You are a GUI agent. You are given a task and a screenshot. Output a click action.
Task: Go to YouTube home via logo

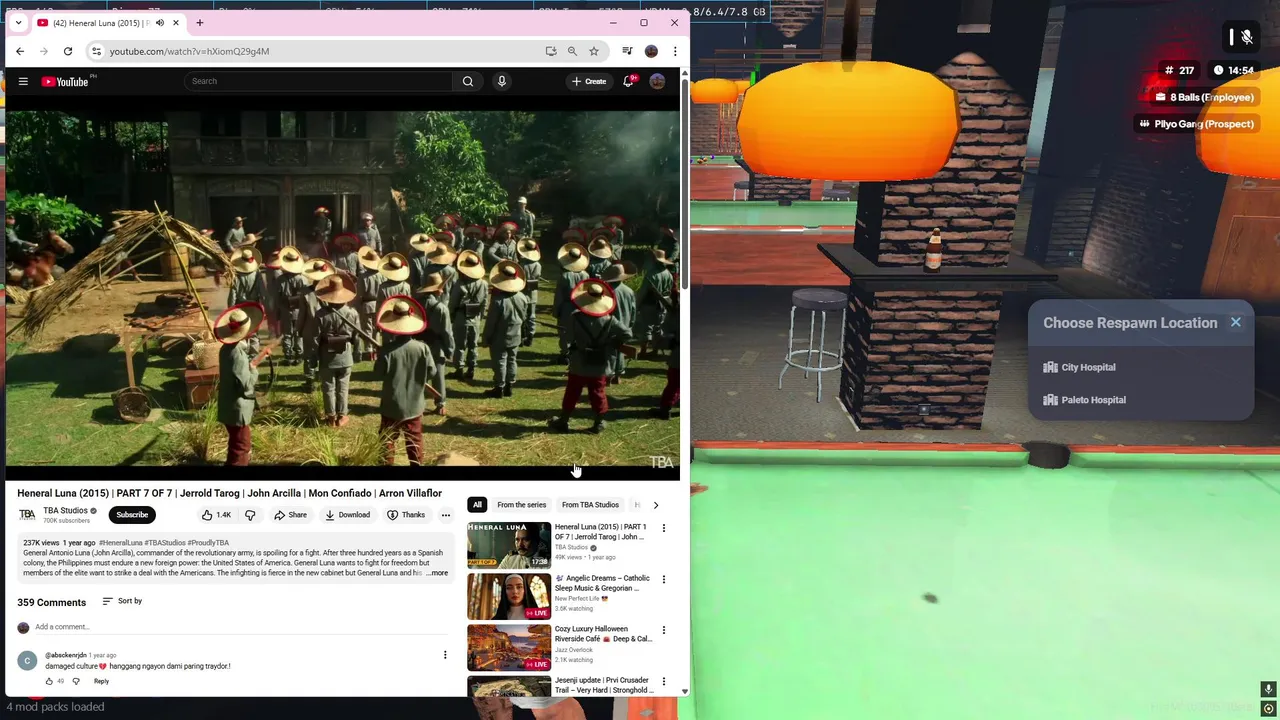65,82
